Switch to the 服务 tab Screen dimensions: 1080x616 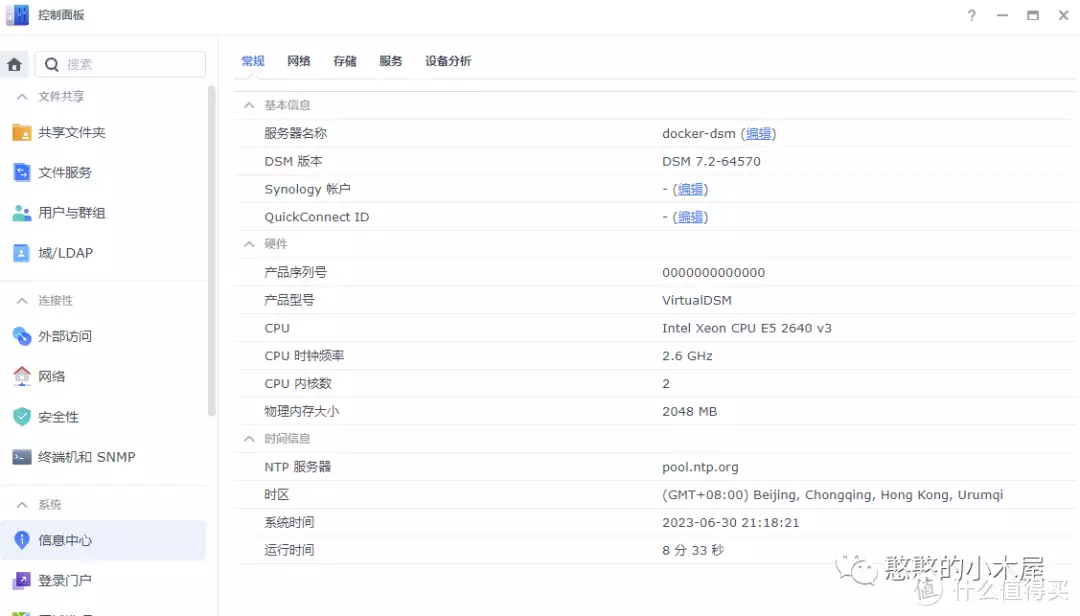coord(391,61)
